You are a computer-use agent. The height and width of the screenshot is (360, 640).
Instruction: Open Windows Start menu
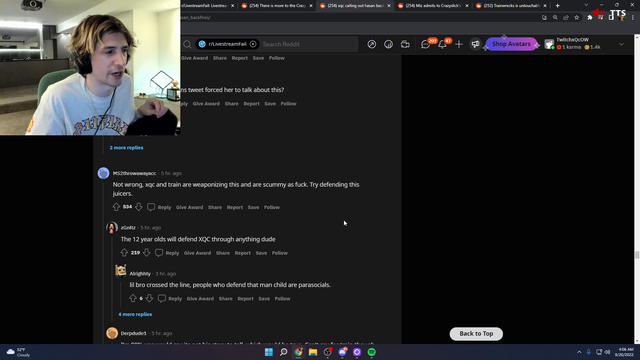click(x=269, y=352)
